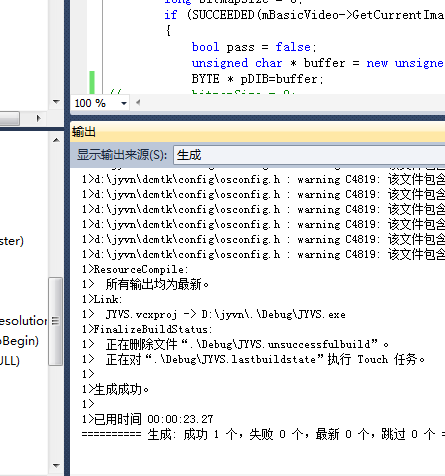Click the output line 所有输出均为最新。

click(x=145, y=284)
